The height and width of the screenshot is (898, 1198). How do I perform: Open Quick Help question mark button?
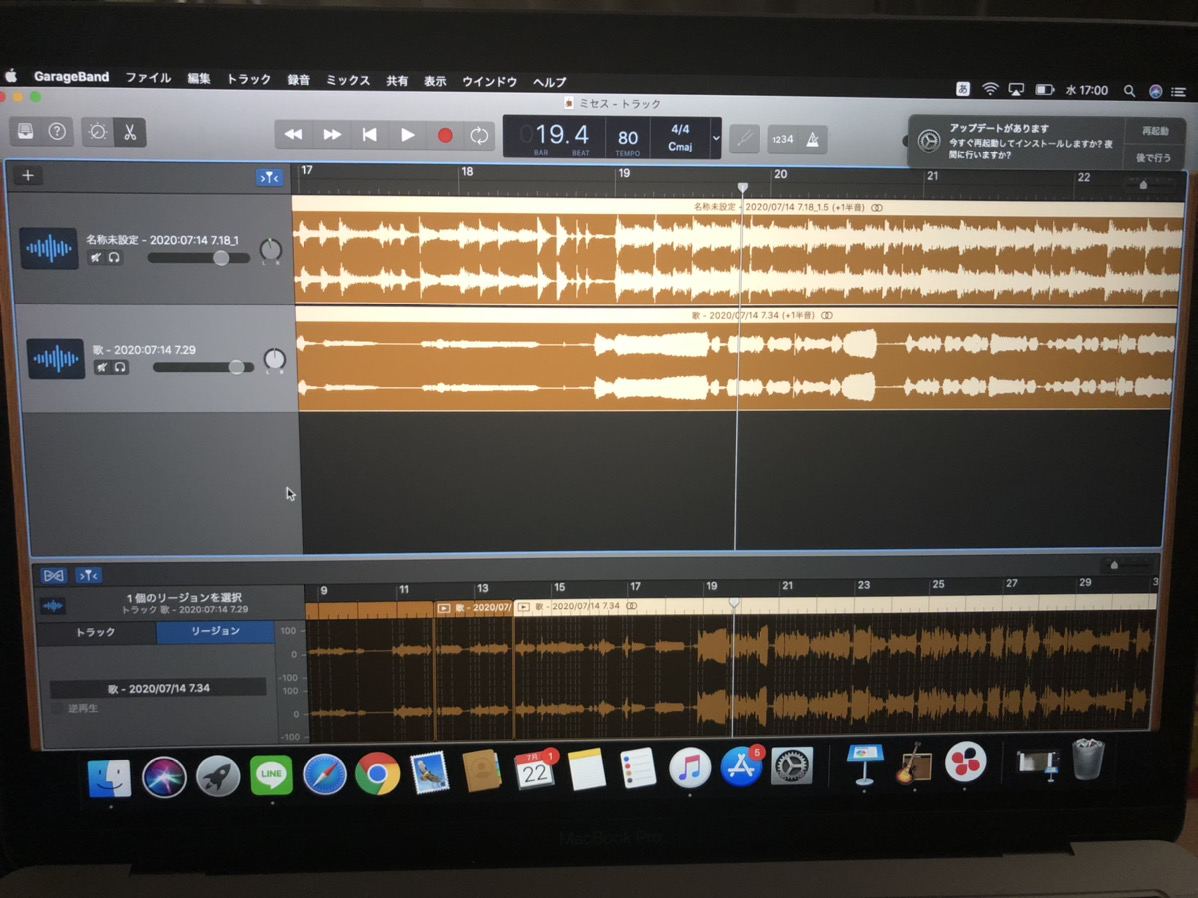(57, 131)
